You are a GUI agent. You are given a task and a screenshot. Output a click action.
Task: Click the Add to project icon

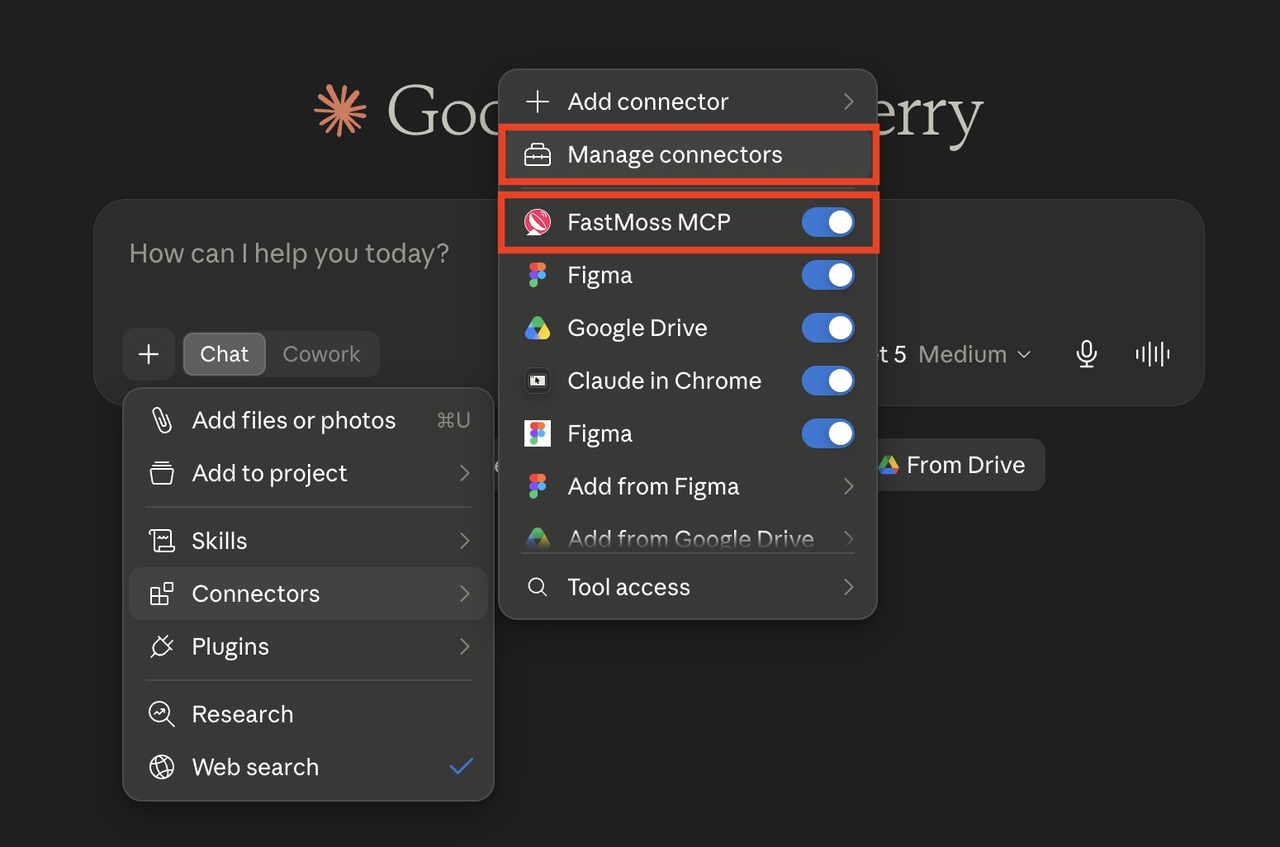(x=161, y=473)
